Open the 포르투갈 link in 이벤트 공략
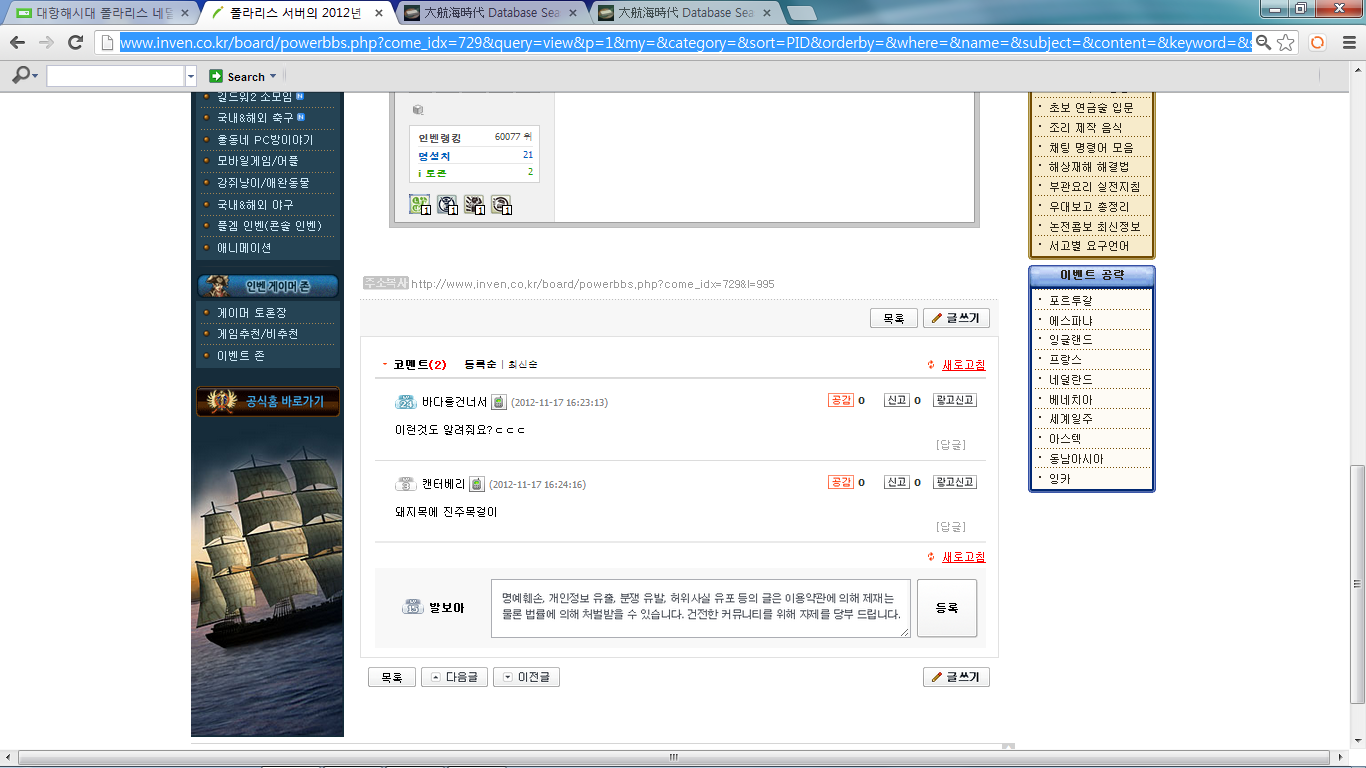The height and width of the screenshot is (768, 1366). [x=1070, y=300]
